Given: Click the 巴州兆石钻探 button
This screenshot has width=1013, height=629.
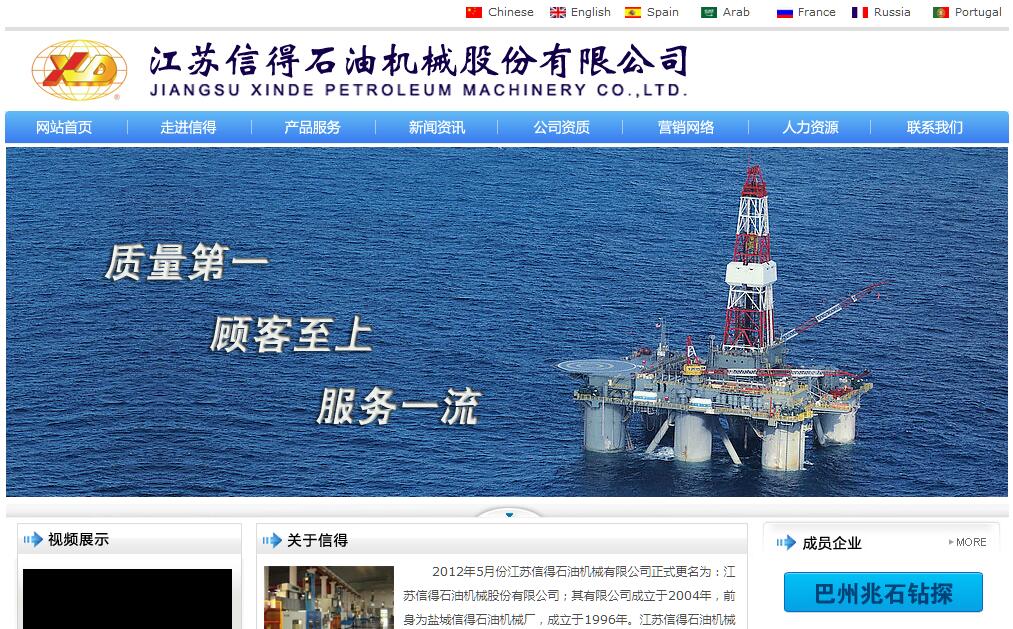Looking at the screenshot, I should point(883,593).
